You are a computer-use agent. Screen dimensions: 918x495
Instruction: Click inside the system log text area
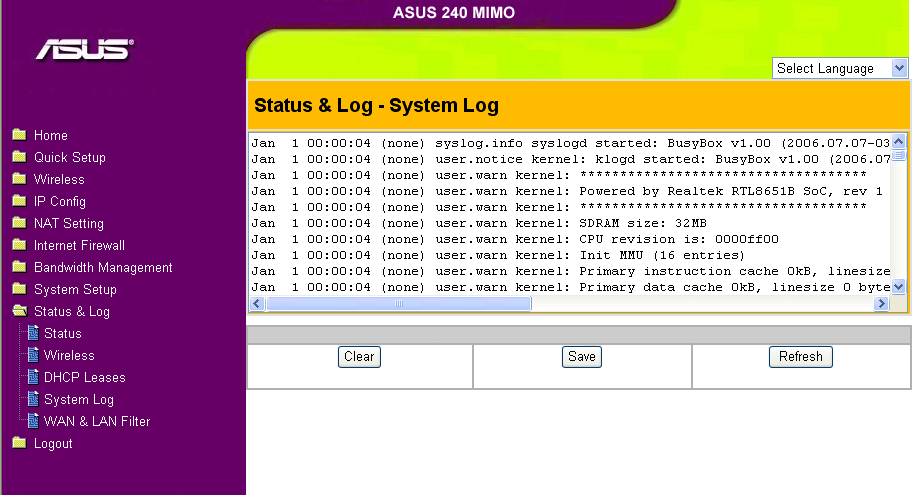[570, 215]
